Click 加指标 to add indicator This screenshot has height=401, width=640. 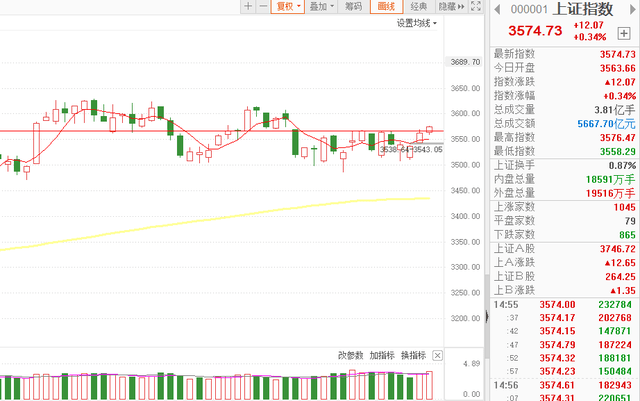381,355
